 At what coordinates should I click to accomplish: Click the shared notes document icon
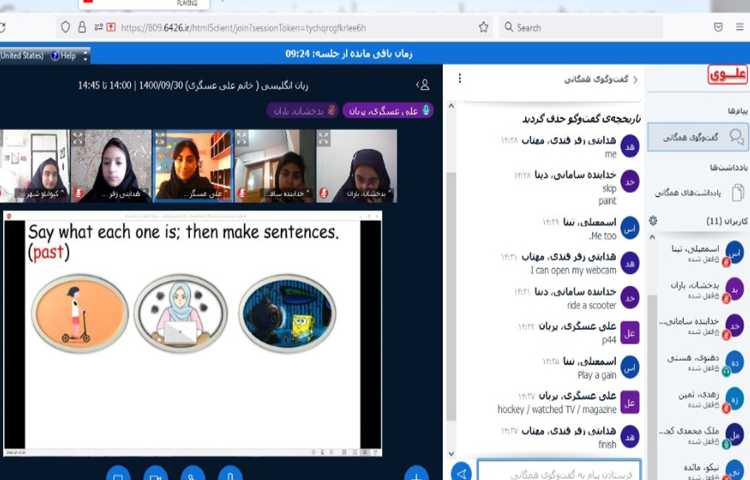click(737, 193)
